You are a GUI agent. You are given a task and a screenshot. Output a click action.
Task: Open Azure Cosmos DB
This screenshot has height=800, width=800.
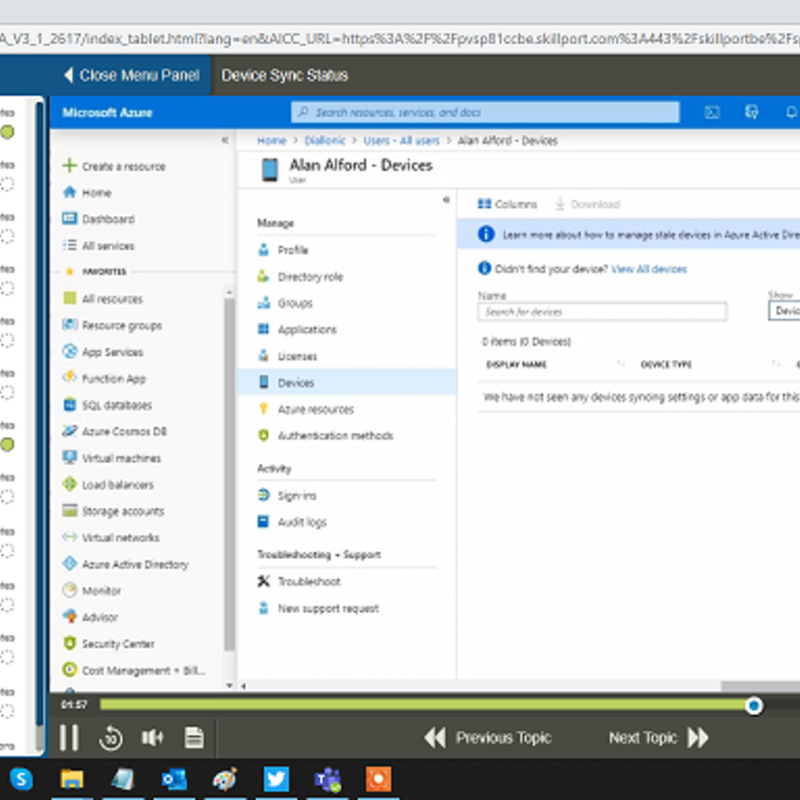pos(115,432)
